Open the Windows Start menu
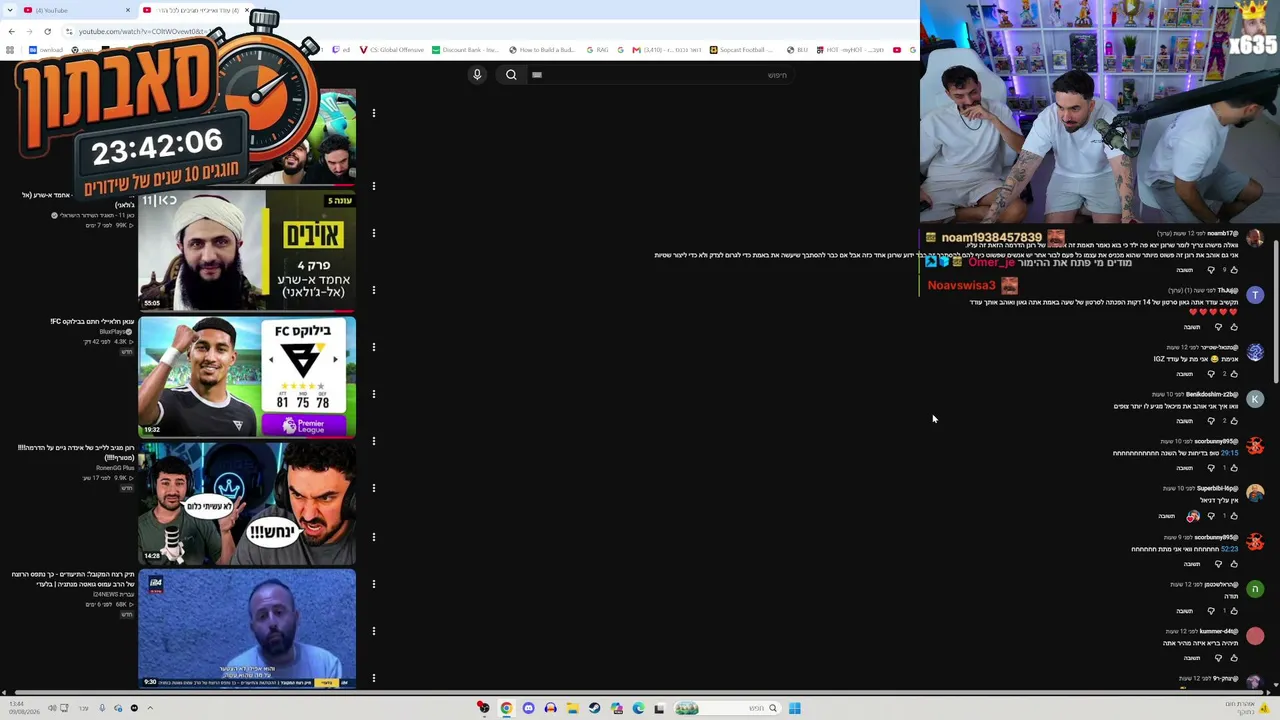The width and height of the screenshot is (1280, 720). tap(794, 708)
